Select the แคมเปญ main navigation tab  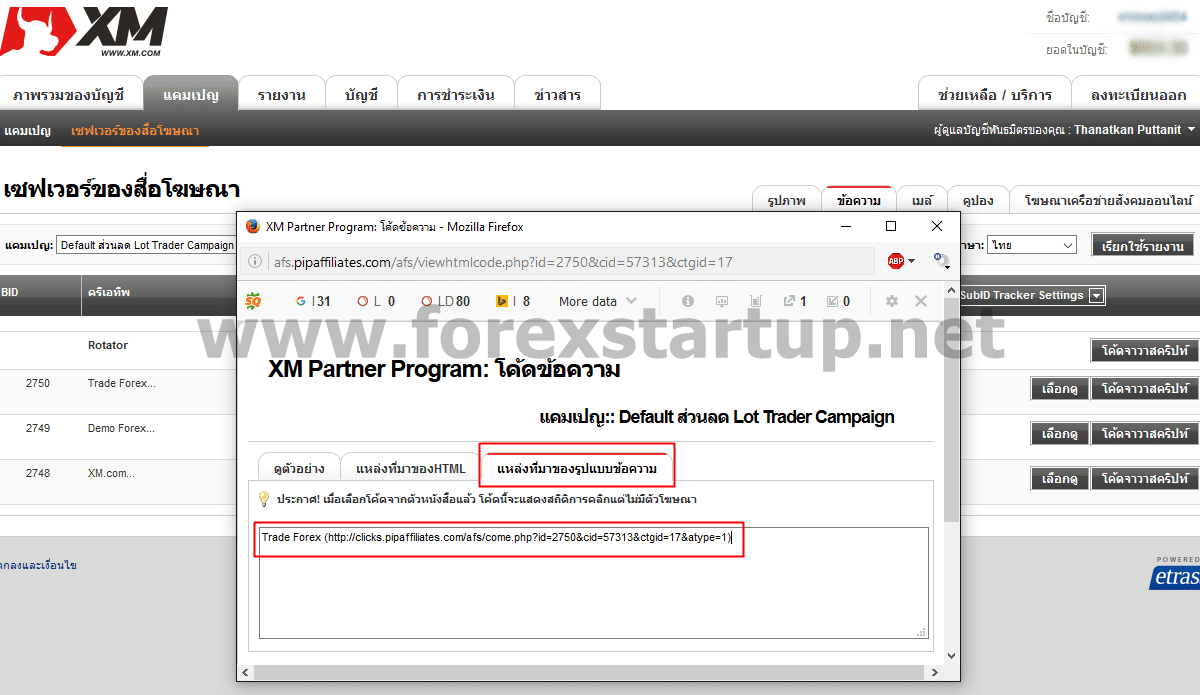click(191, 95)
